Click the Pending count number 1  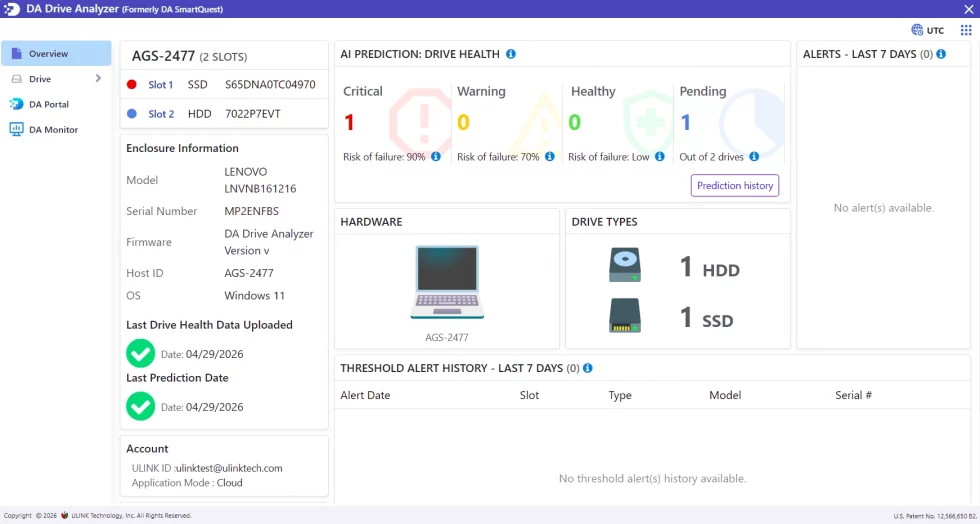686,123
